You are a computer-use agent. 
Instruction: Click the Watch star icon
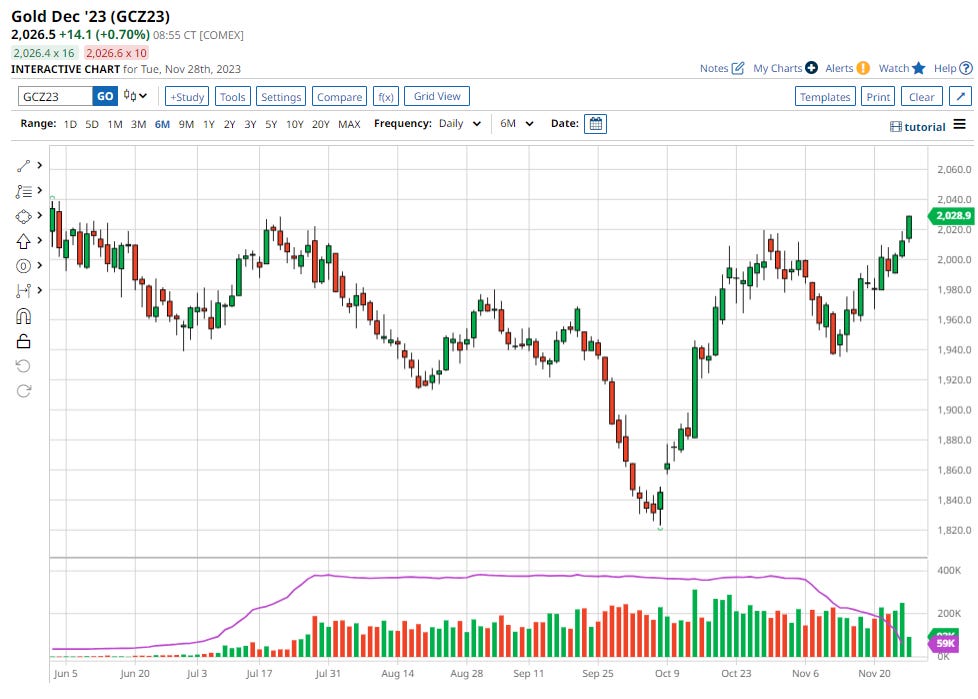click(x=919, y=68)
